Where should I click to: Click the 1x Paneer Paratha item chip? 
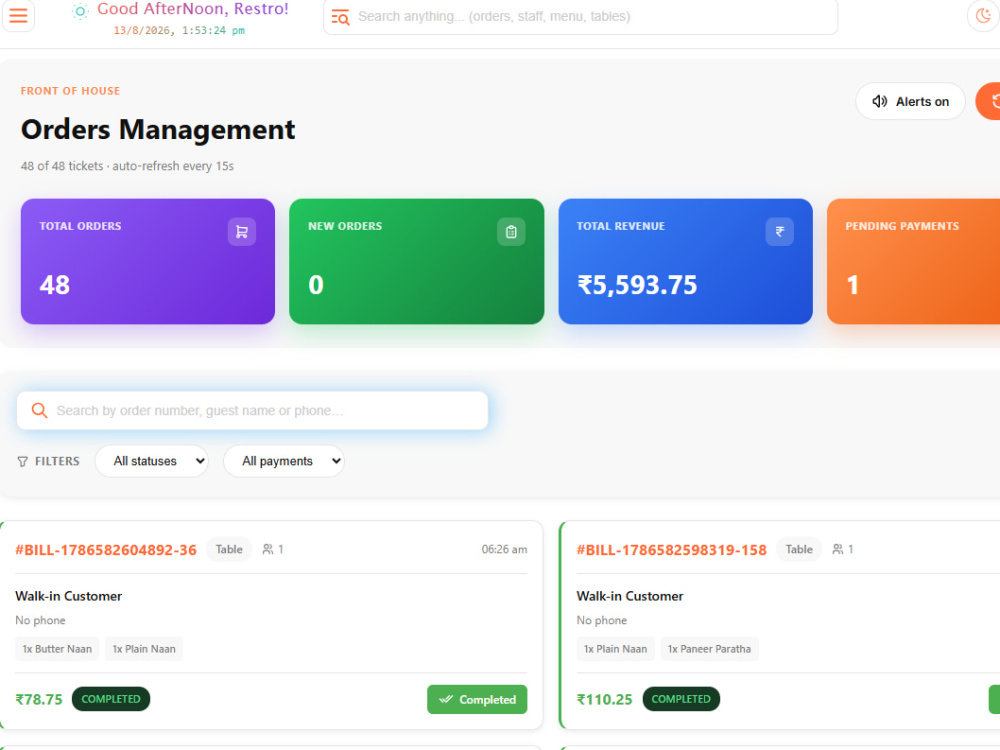709,649
